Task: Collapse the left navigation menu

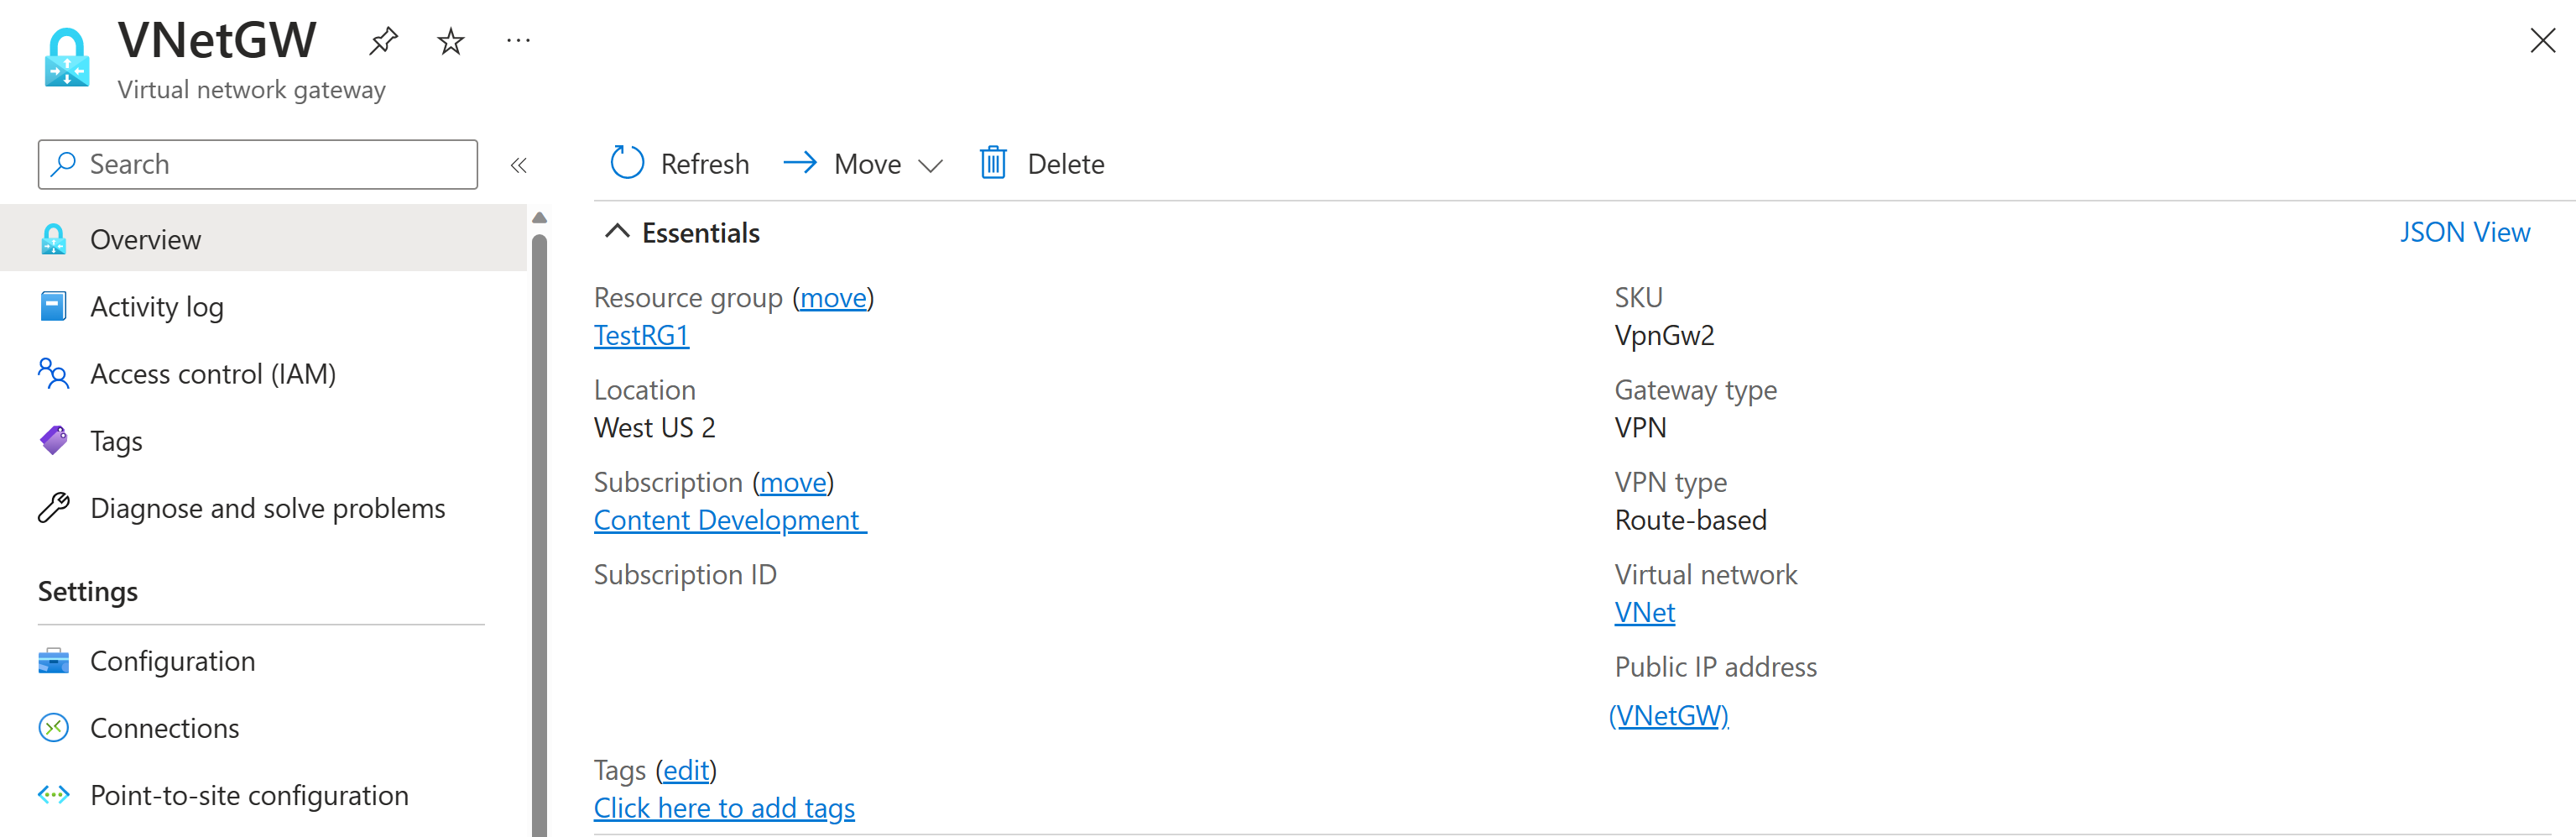Action: click(518, 165)
